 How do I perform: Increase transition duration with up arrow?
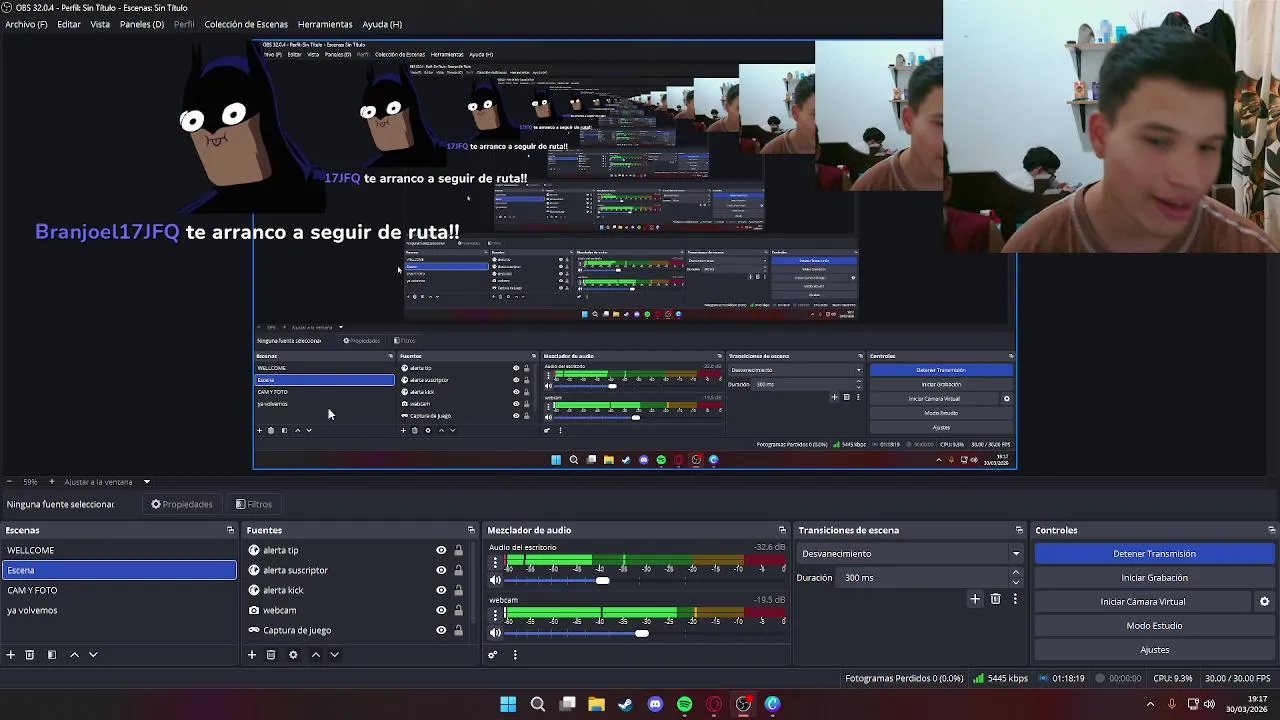(1016, 573)
